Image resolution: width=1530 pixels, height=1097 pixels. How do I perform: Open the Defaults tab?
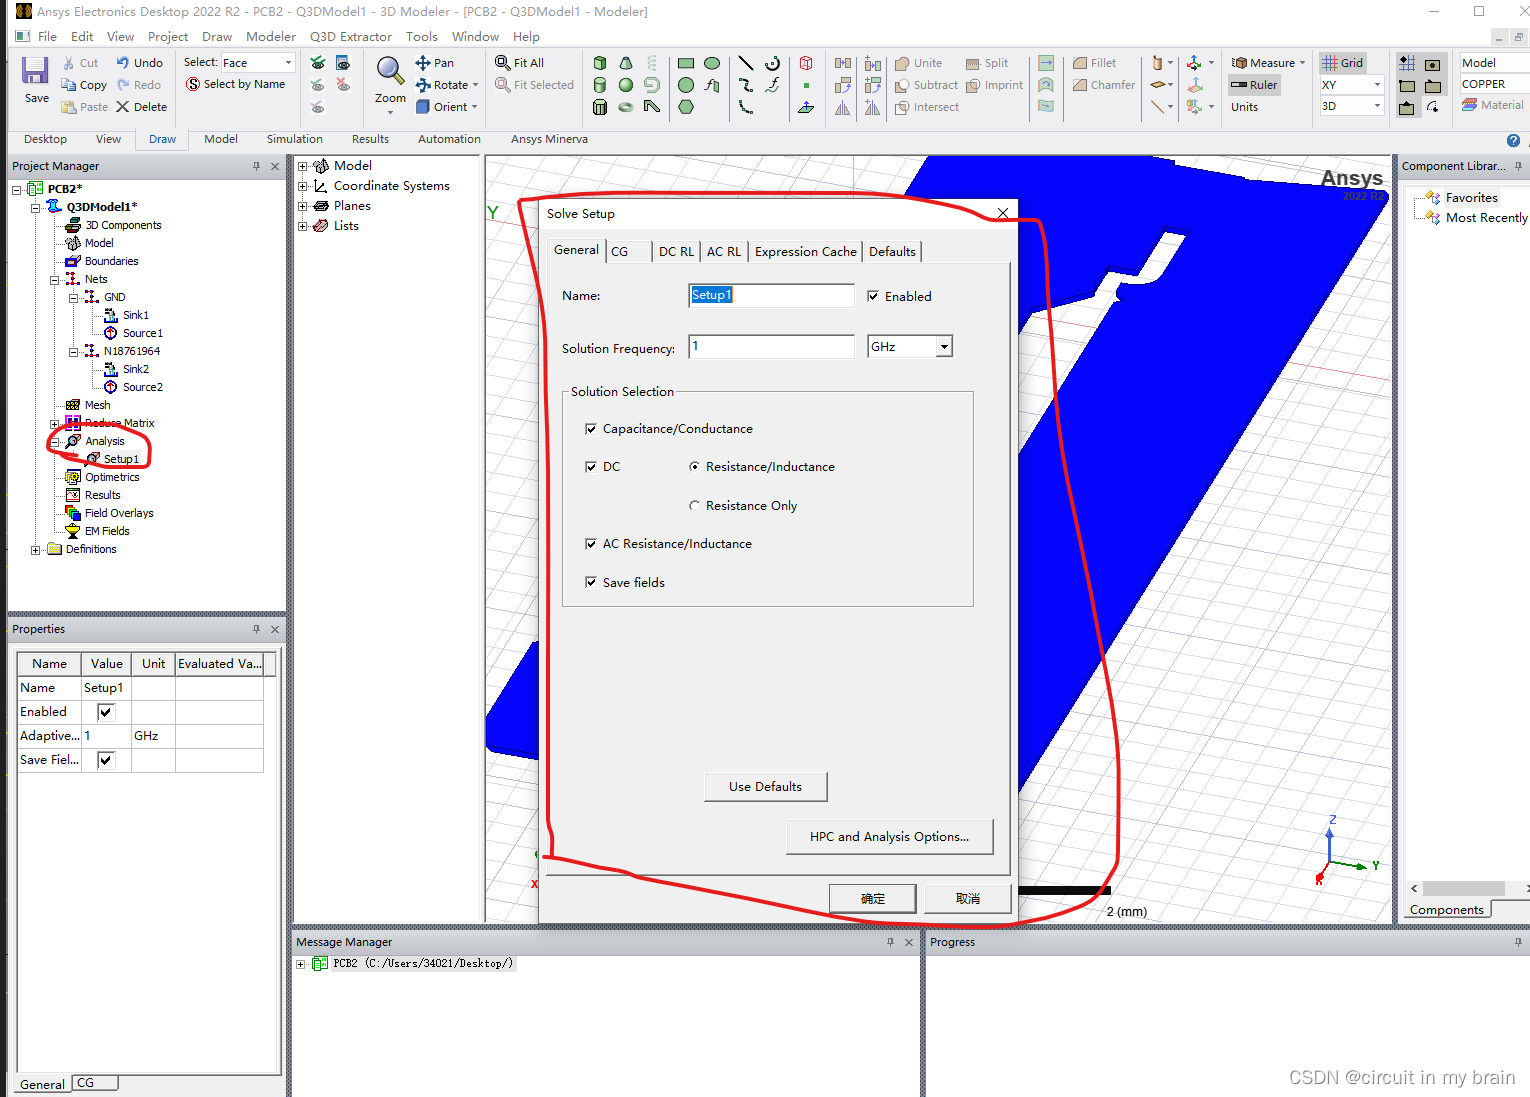click(892, 252)
